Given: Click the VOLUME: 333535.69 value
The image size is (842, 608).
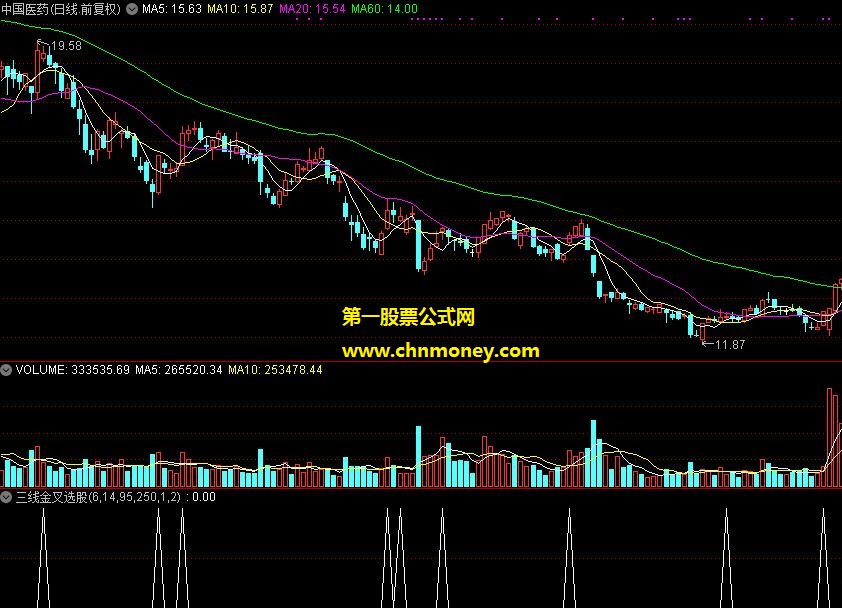Looking at the screenshot, I should pyautogui.click(x=72, y=370).
